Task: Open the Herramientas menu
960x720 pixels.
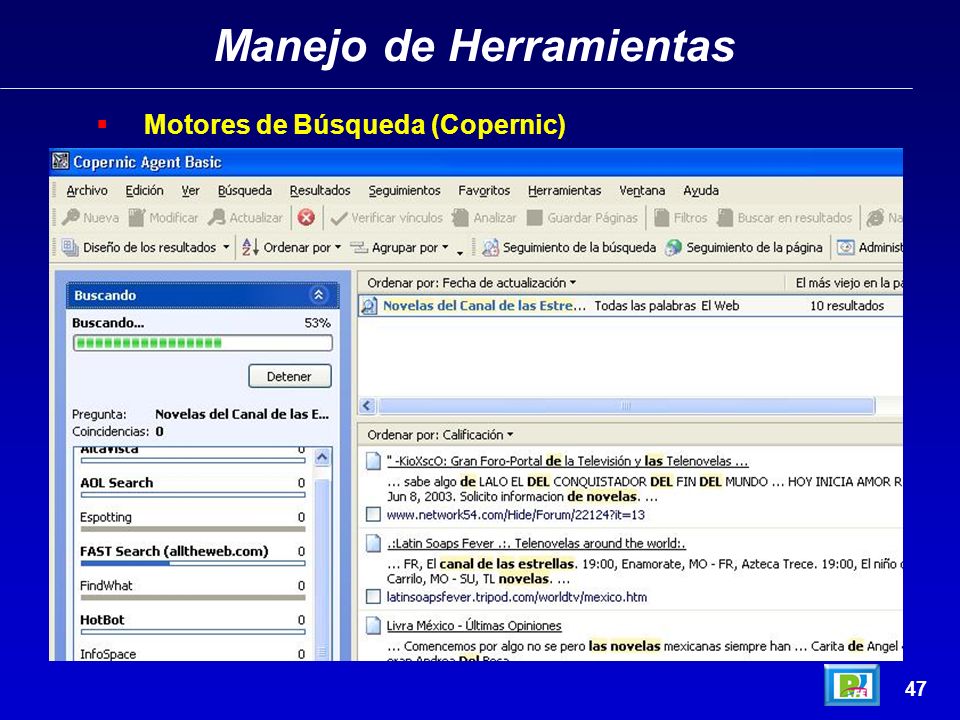Action: point(564,190)
